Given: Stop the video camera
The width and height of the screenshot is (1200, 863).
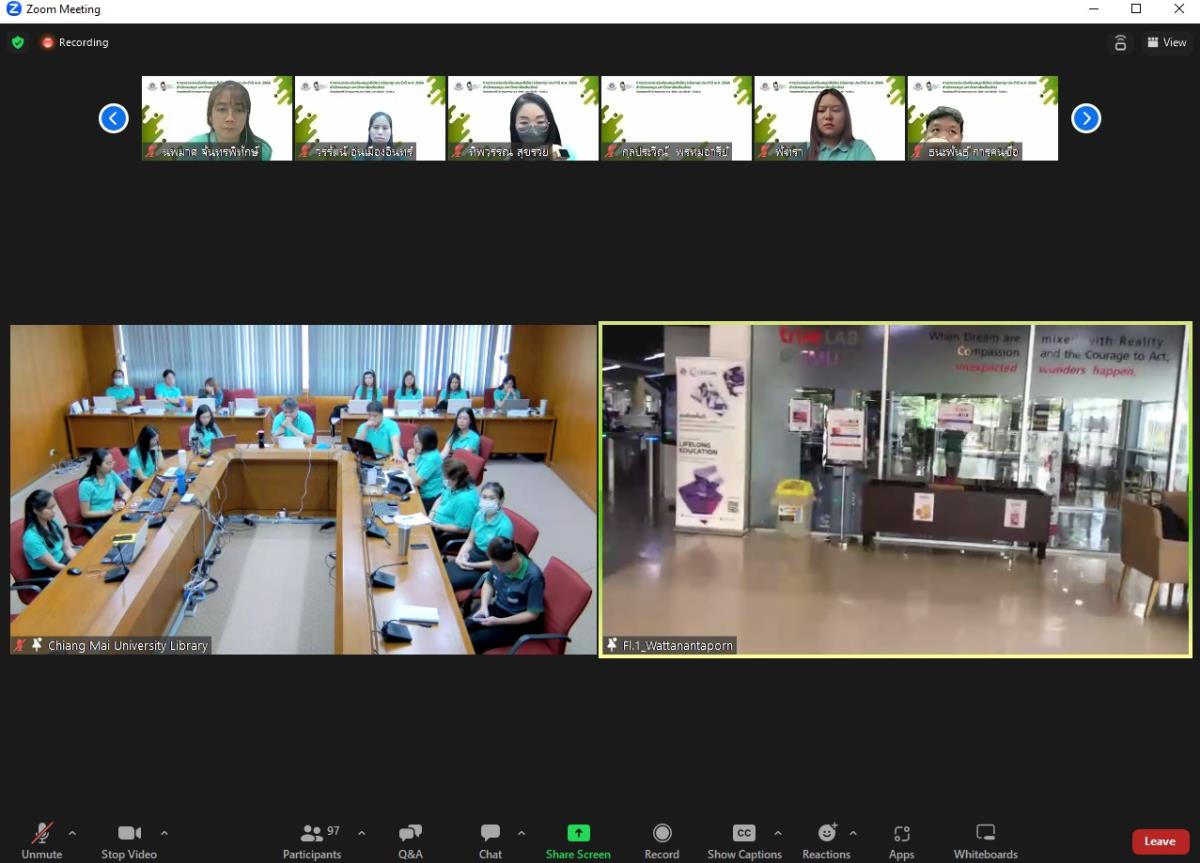Looking at the screenshot, I should (129, 840).
